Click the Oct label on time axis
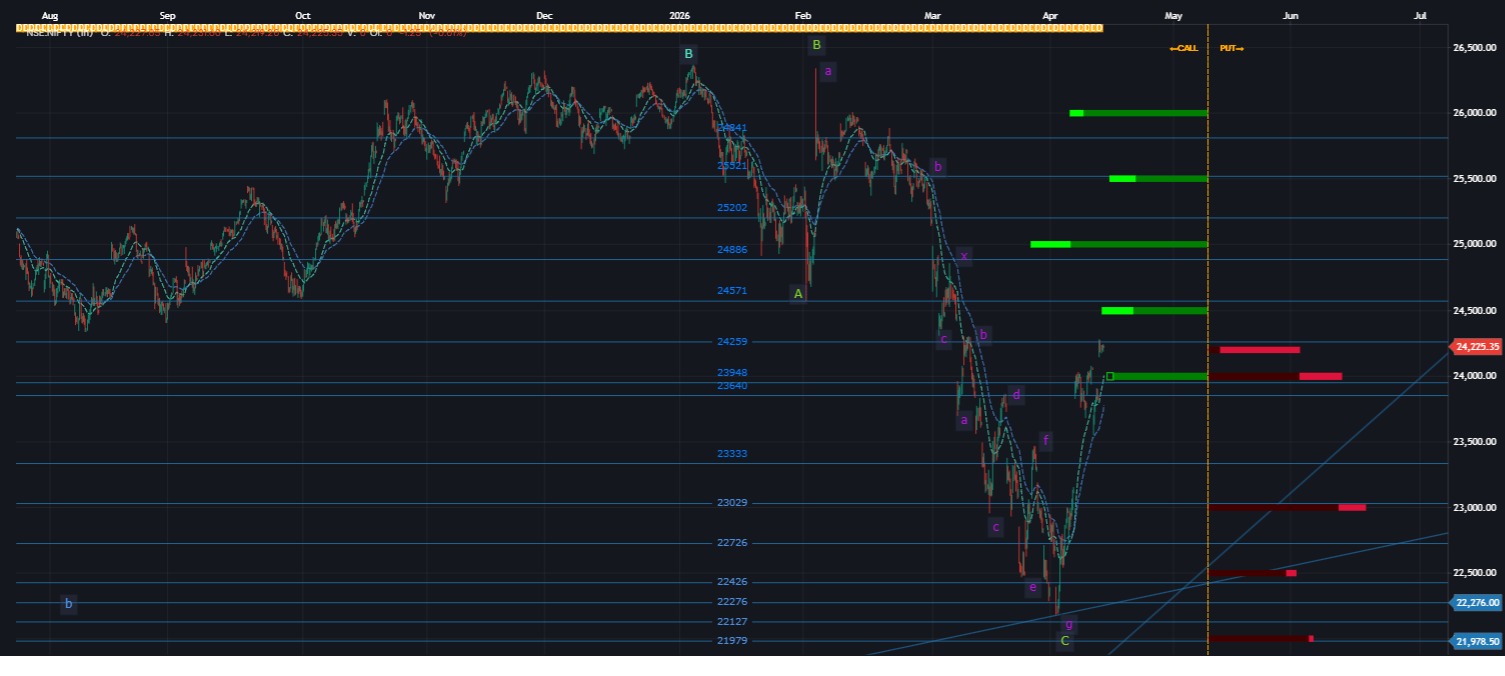Viewport: 1505px width, 676px height. 303,15
